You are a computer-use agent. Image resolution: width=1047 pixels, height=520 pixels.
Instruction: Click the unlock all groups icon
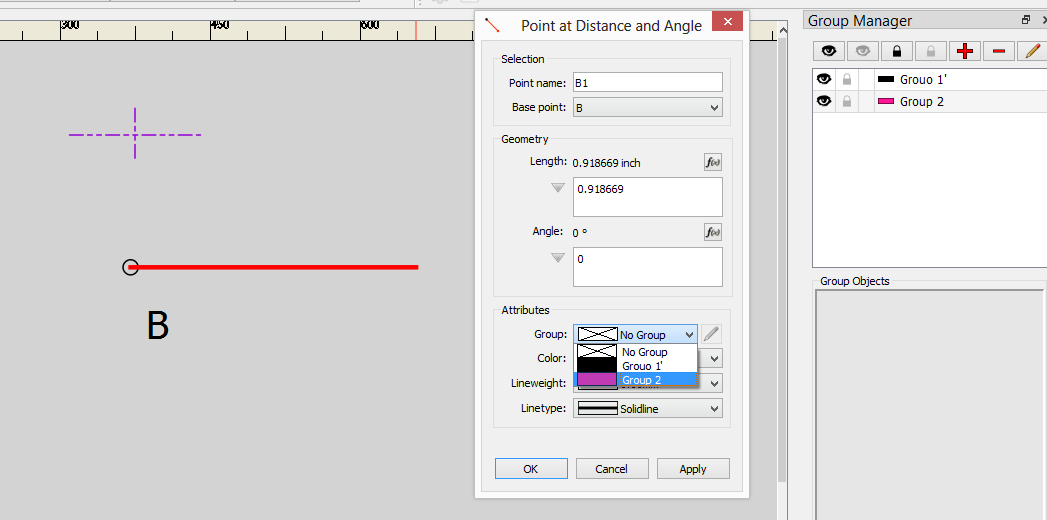point(931,51)
